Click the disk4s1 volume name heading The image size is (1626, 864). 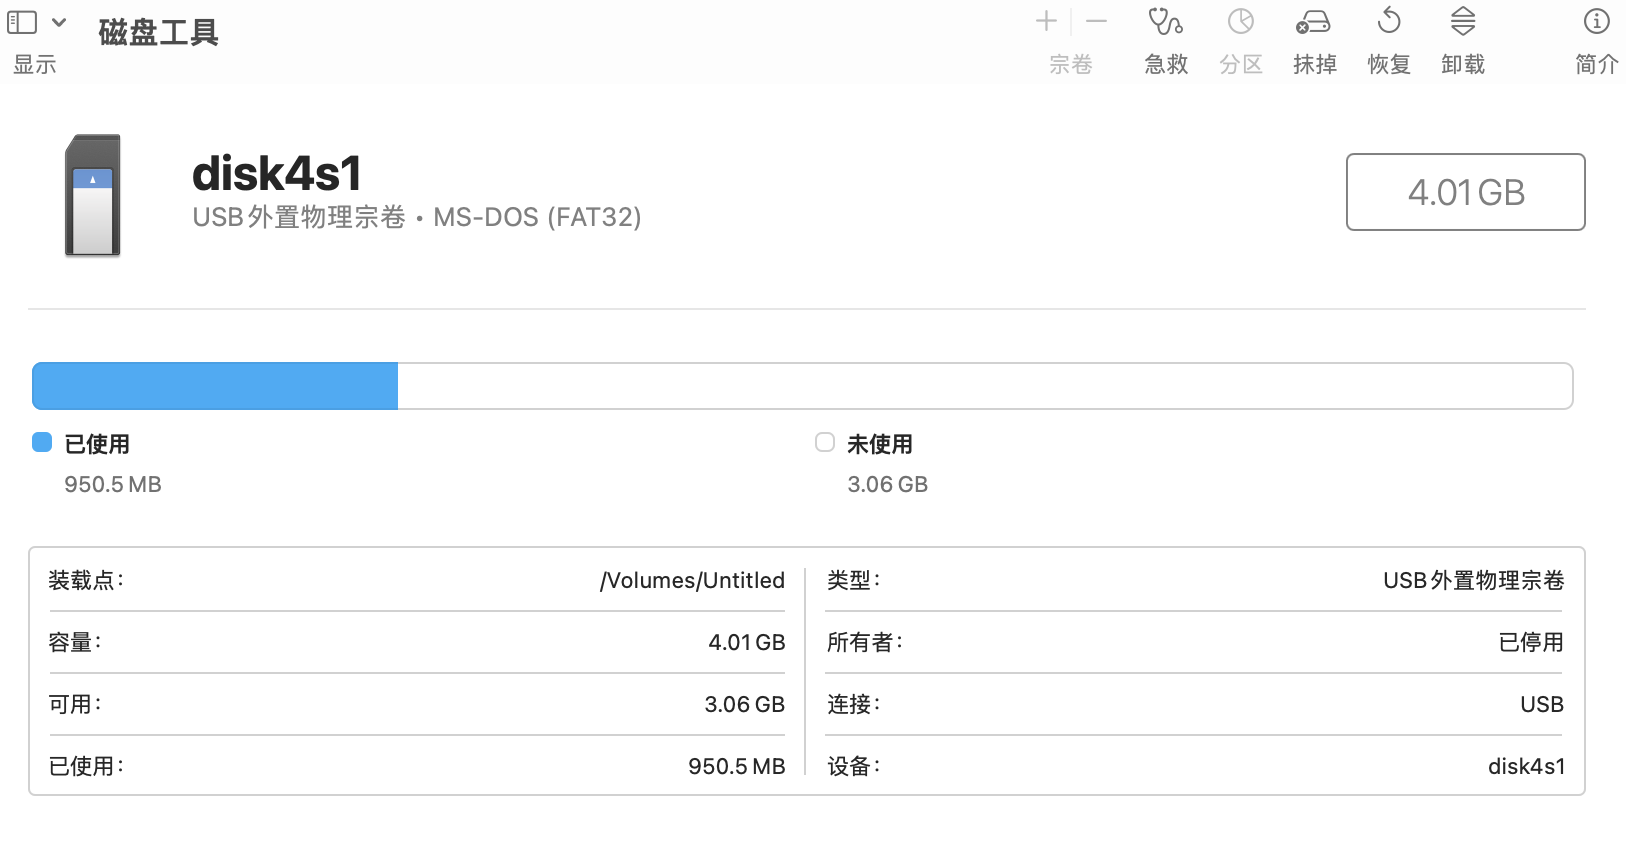276,173
